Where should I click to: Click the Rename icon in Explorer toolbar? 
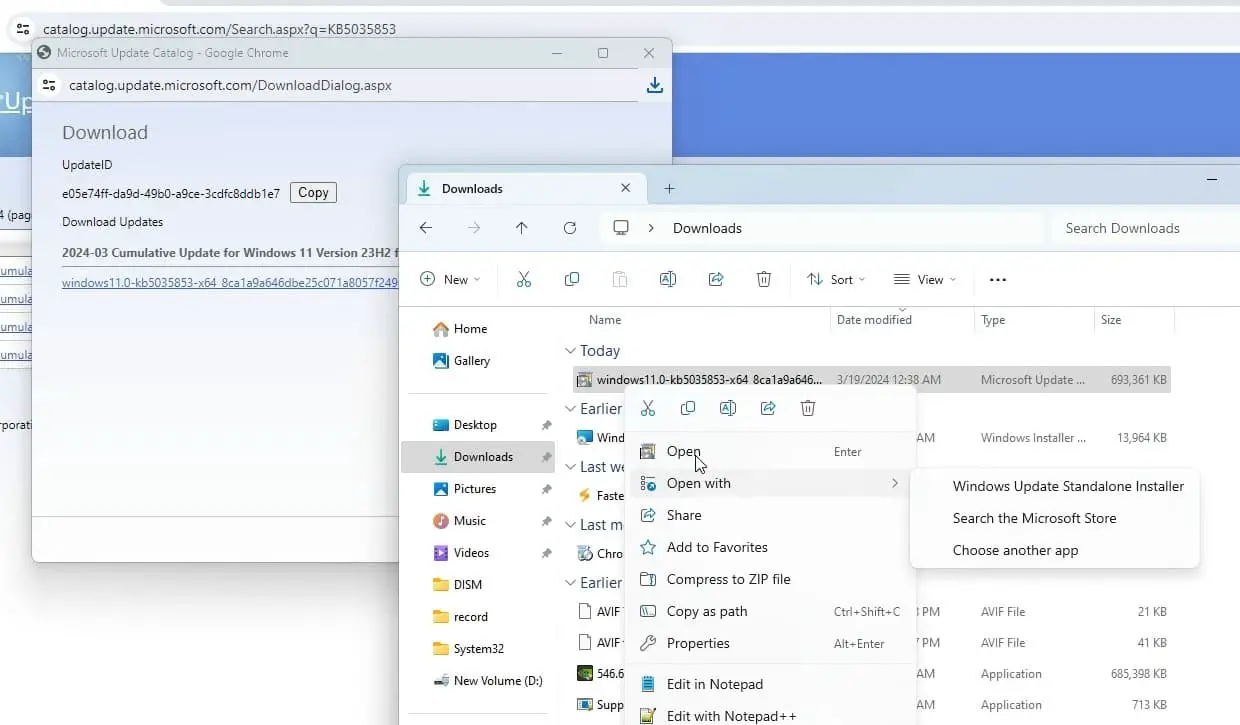click(667, 280)
